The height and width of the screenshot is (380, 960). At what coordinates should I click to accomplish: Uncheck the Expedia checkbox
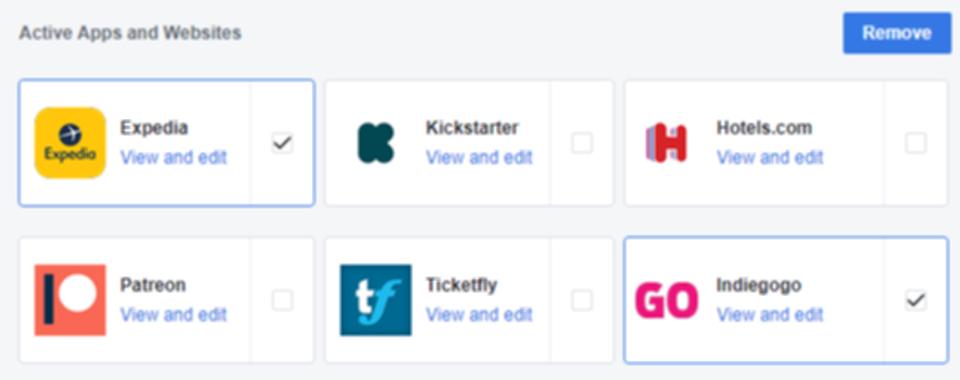(x=282, y=143)
